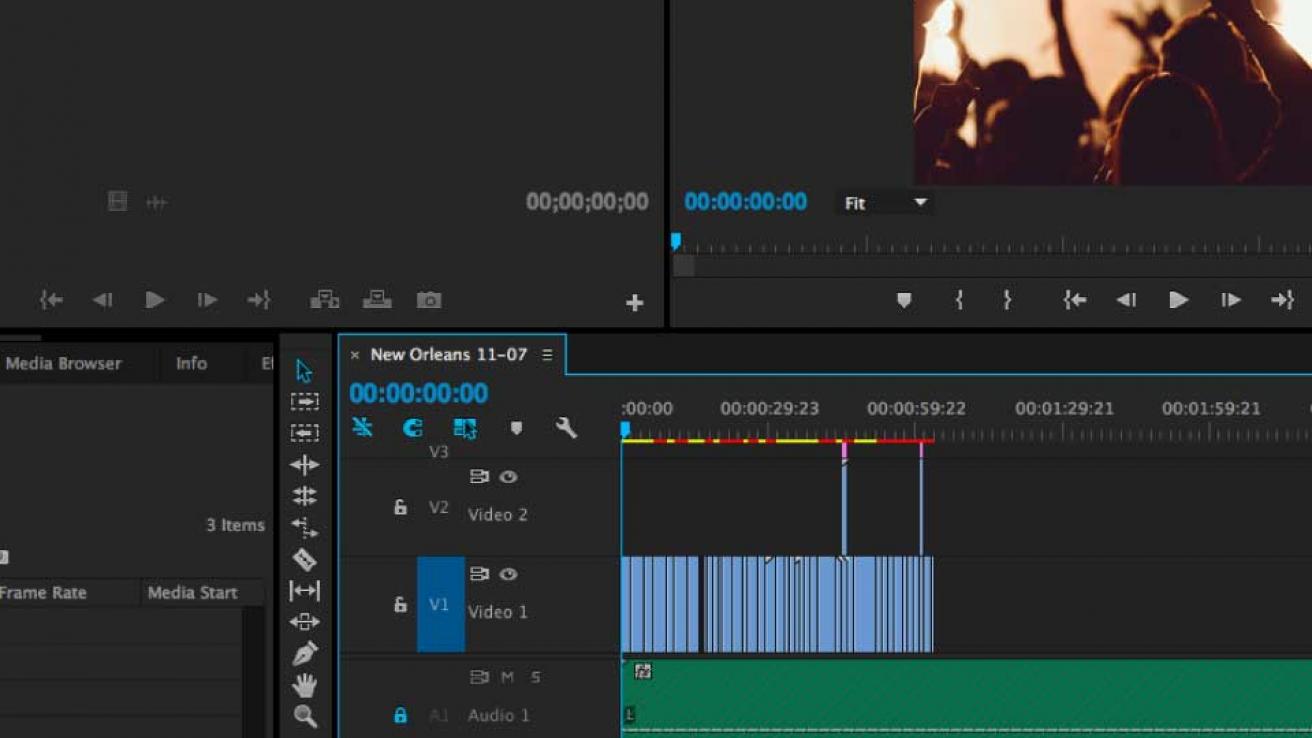Switch to the Media Browser tab
The image size is (1312, 738).
(62, 363)
